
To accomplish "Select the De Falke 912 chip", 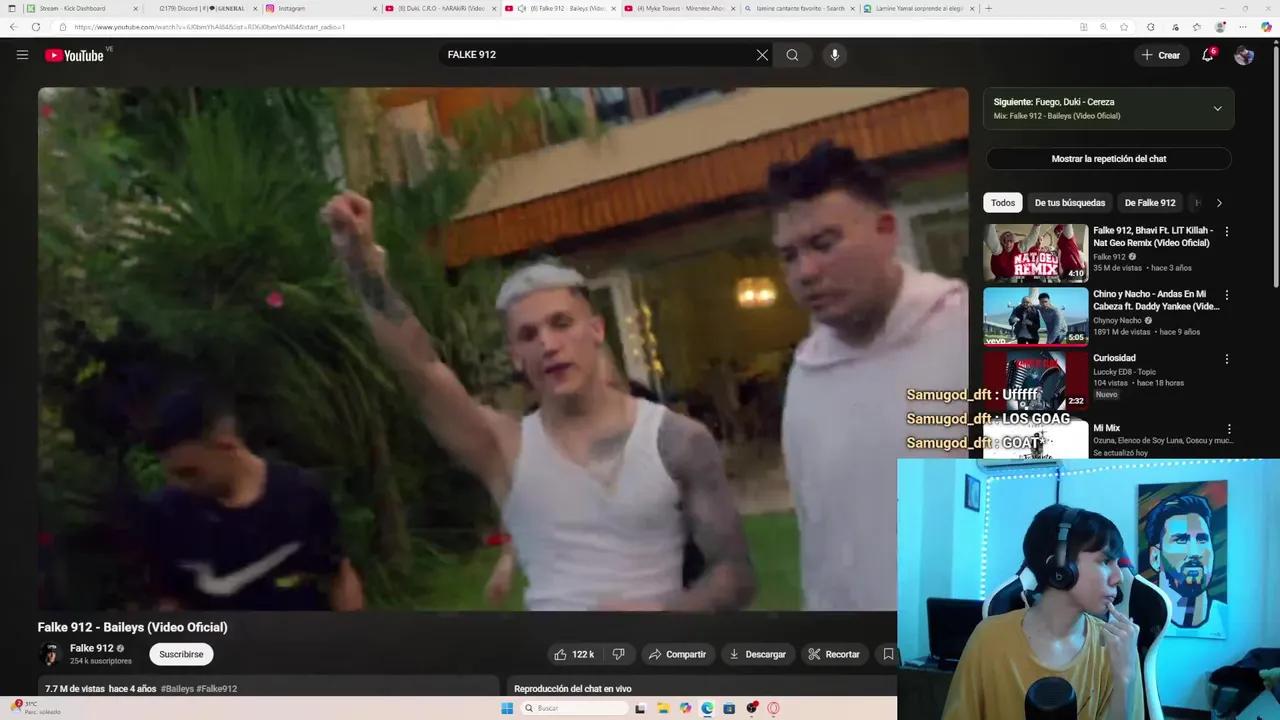I will tap(1150, 203).
